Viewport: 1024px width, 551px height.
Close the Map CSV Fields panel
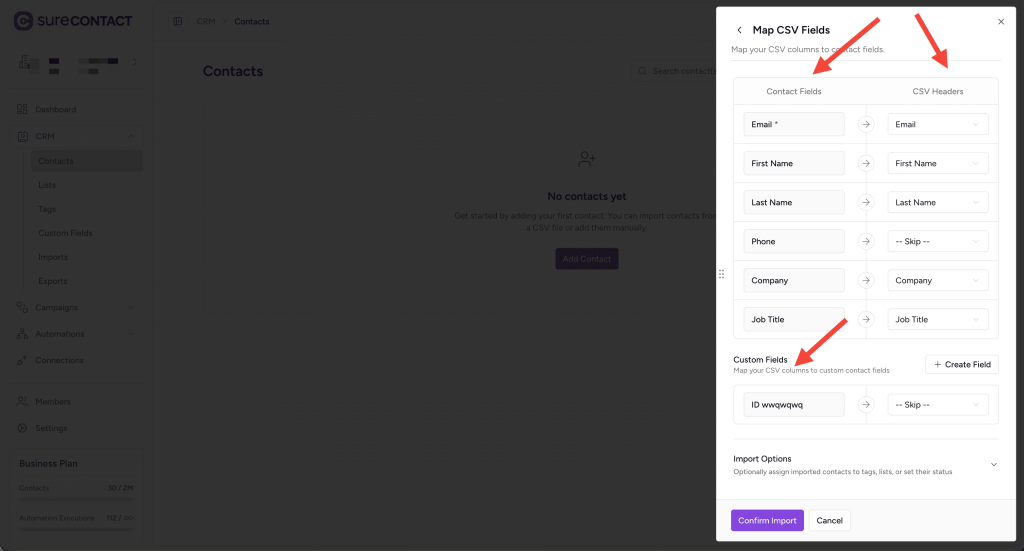tap(1001, 21)
